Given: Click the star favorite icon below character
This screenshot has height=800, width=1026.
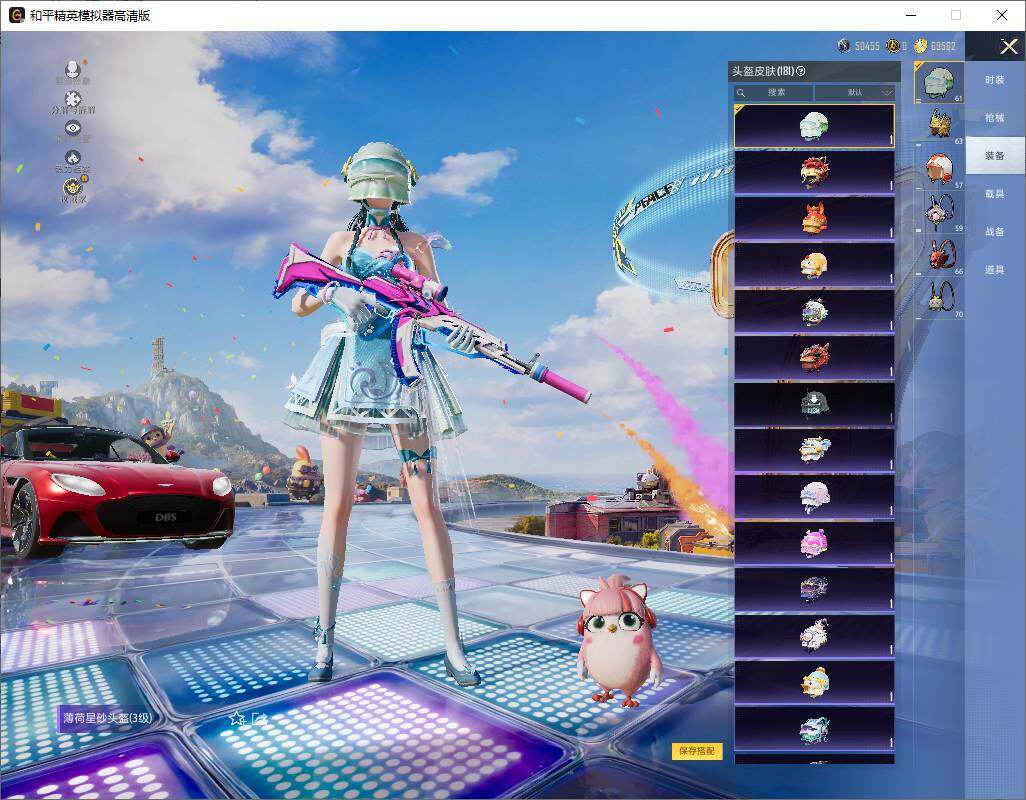Looking at the screenshot, I should [x=236, y=719].
